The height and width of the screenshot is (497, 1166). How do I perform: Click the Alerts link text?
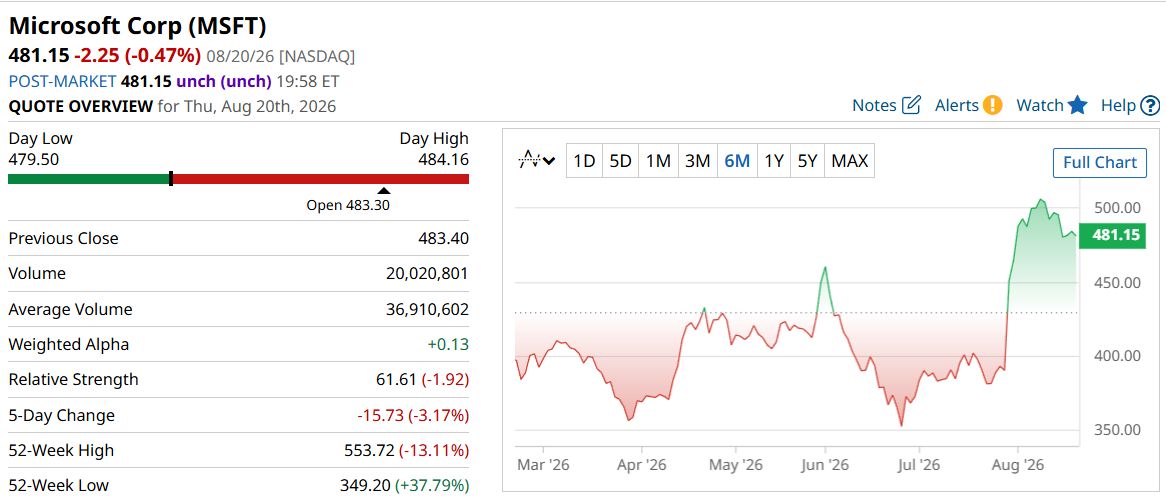tap(956, 106)
